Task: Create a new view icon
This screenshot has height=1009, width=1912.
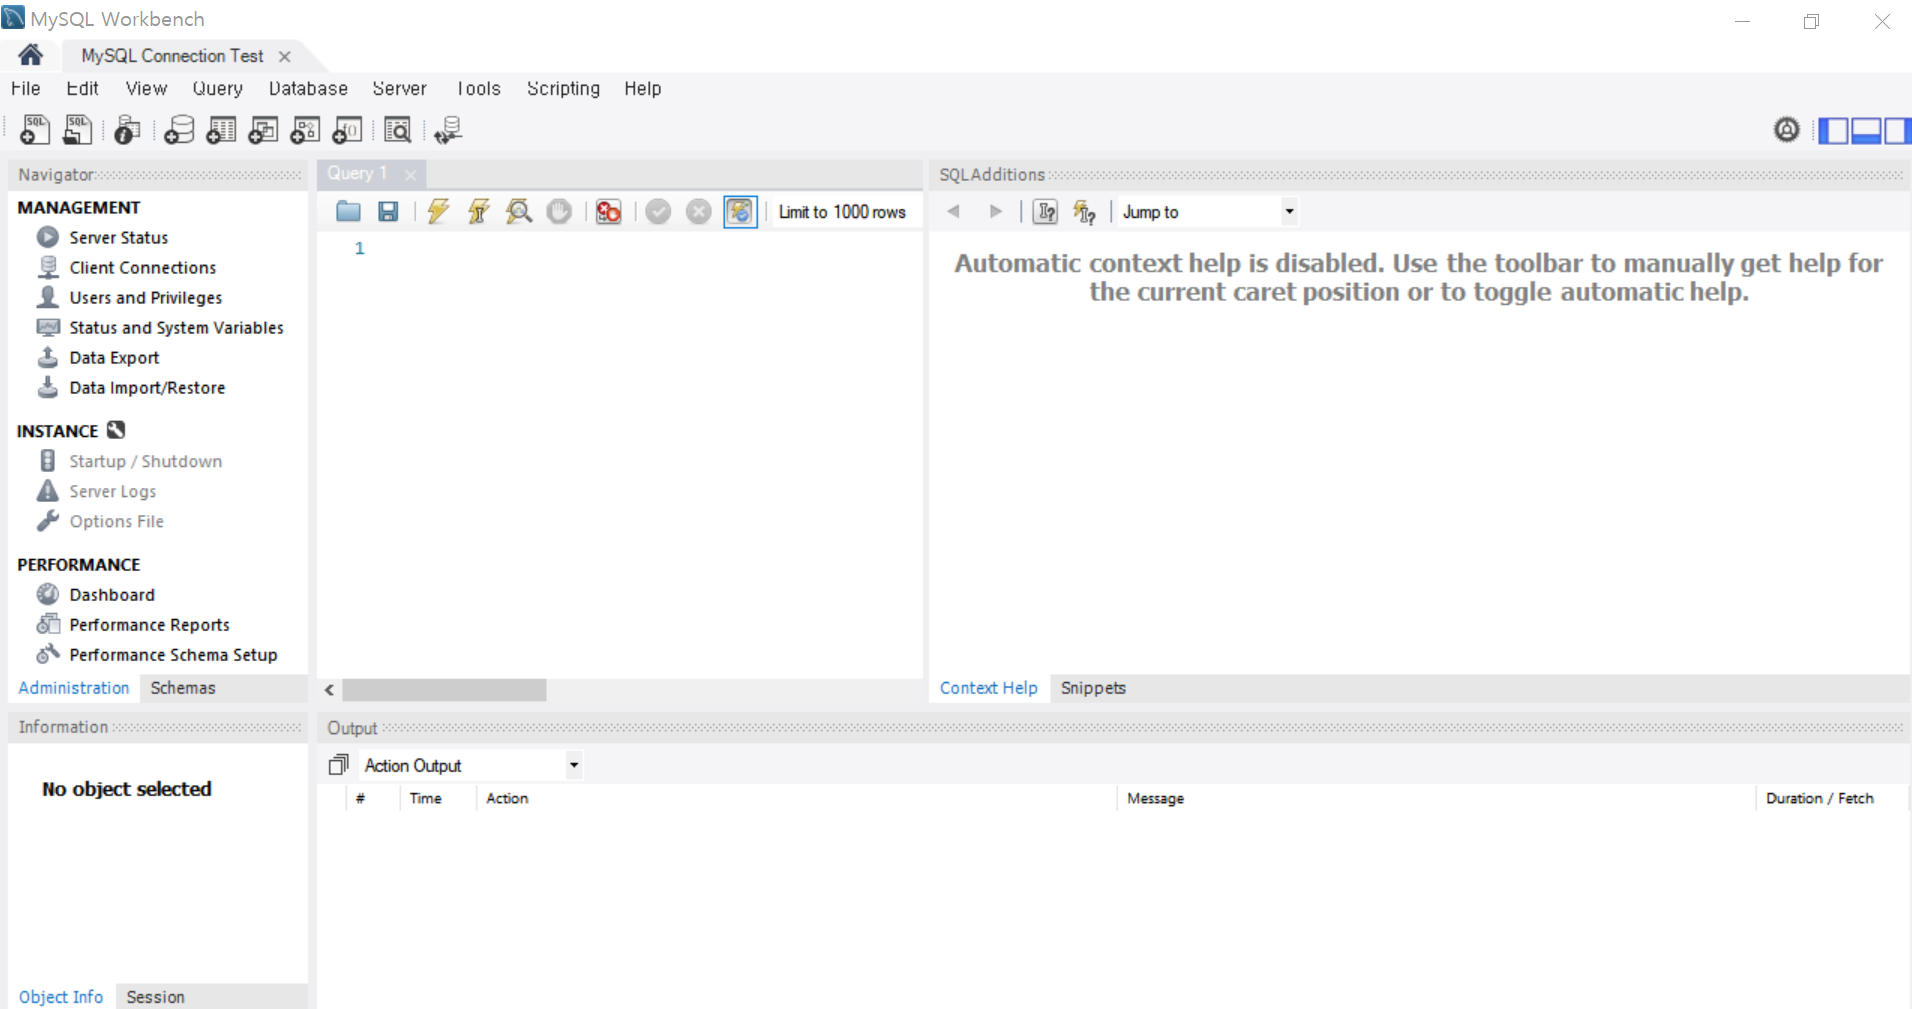Action: (x=263, y=130)
